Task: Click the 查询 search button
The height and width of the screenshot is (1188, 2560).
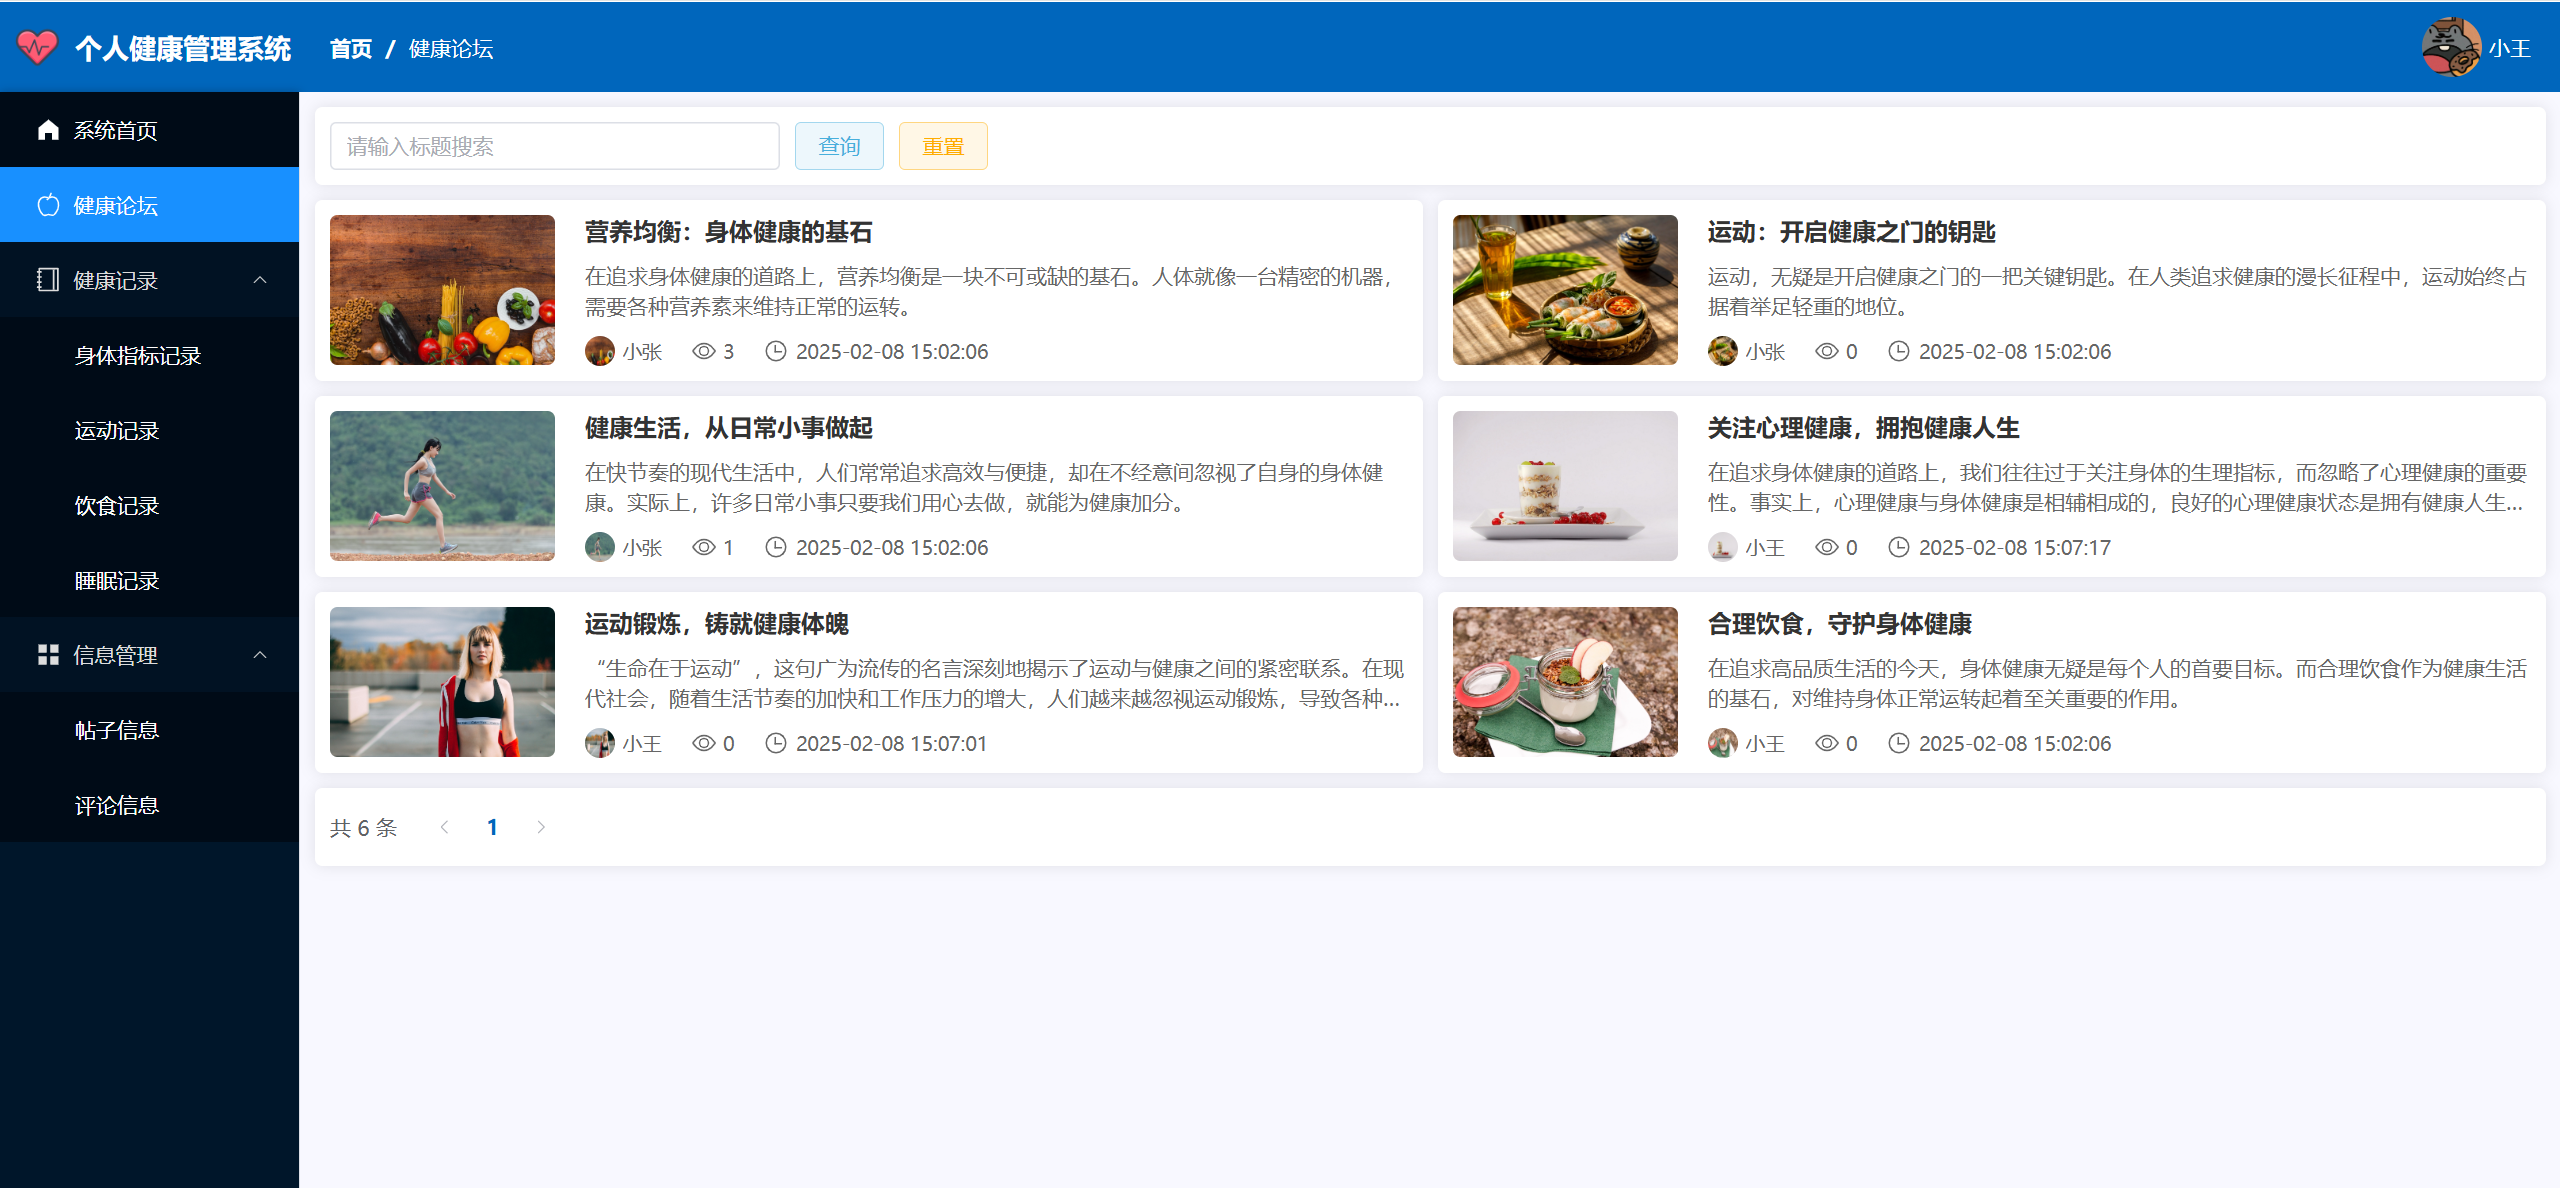Action: 839,146
